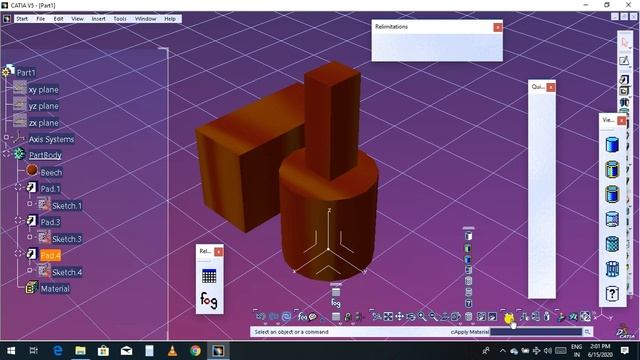640x360 pixels.
Task: Click Formula f(x) icon in Rel... toolbar
Action: pos(209,300)
